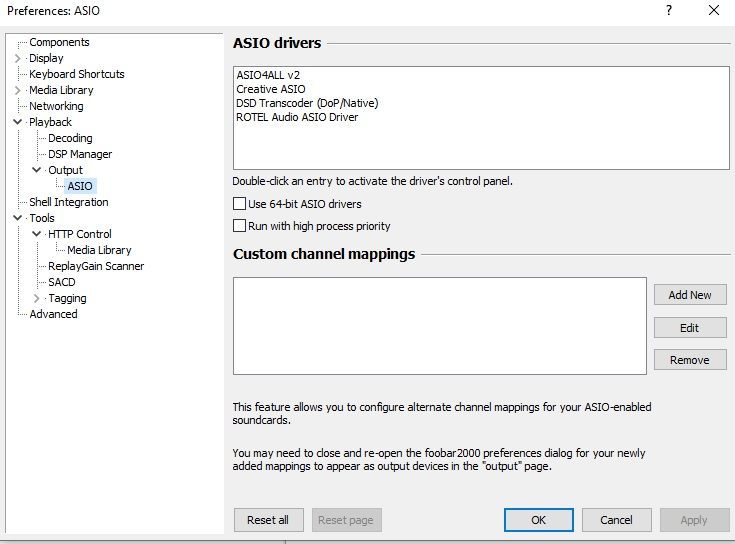Toggle Run with high process priority
This screenshot has height=544, width=735.
(x=240, y=225)
